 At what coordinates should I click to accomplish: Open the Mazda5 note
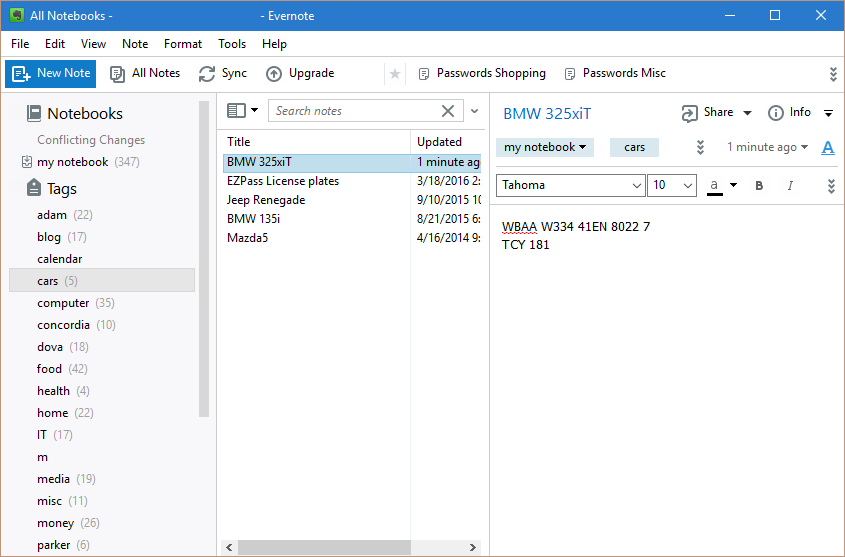[x=351, y=238]
